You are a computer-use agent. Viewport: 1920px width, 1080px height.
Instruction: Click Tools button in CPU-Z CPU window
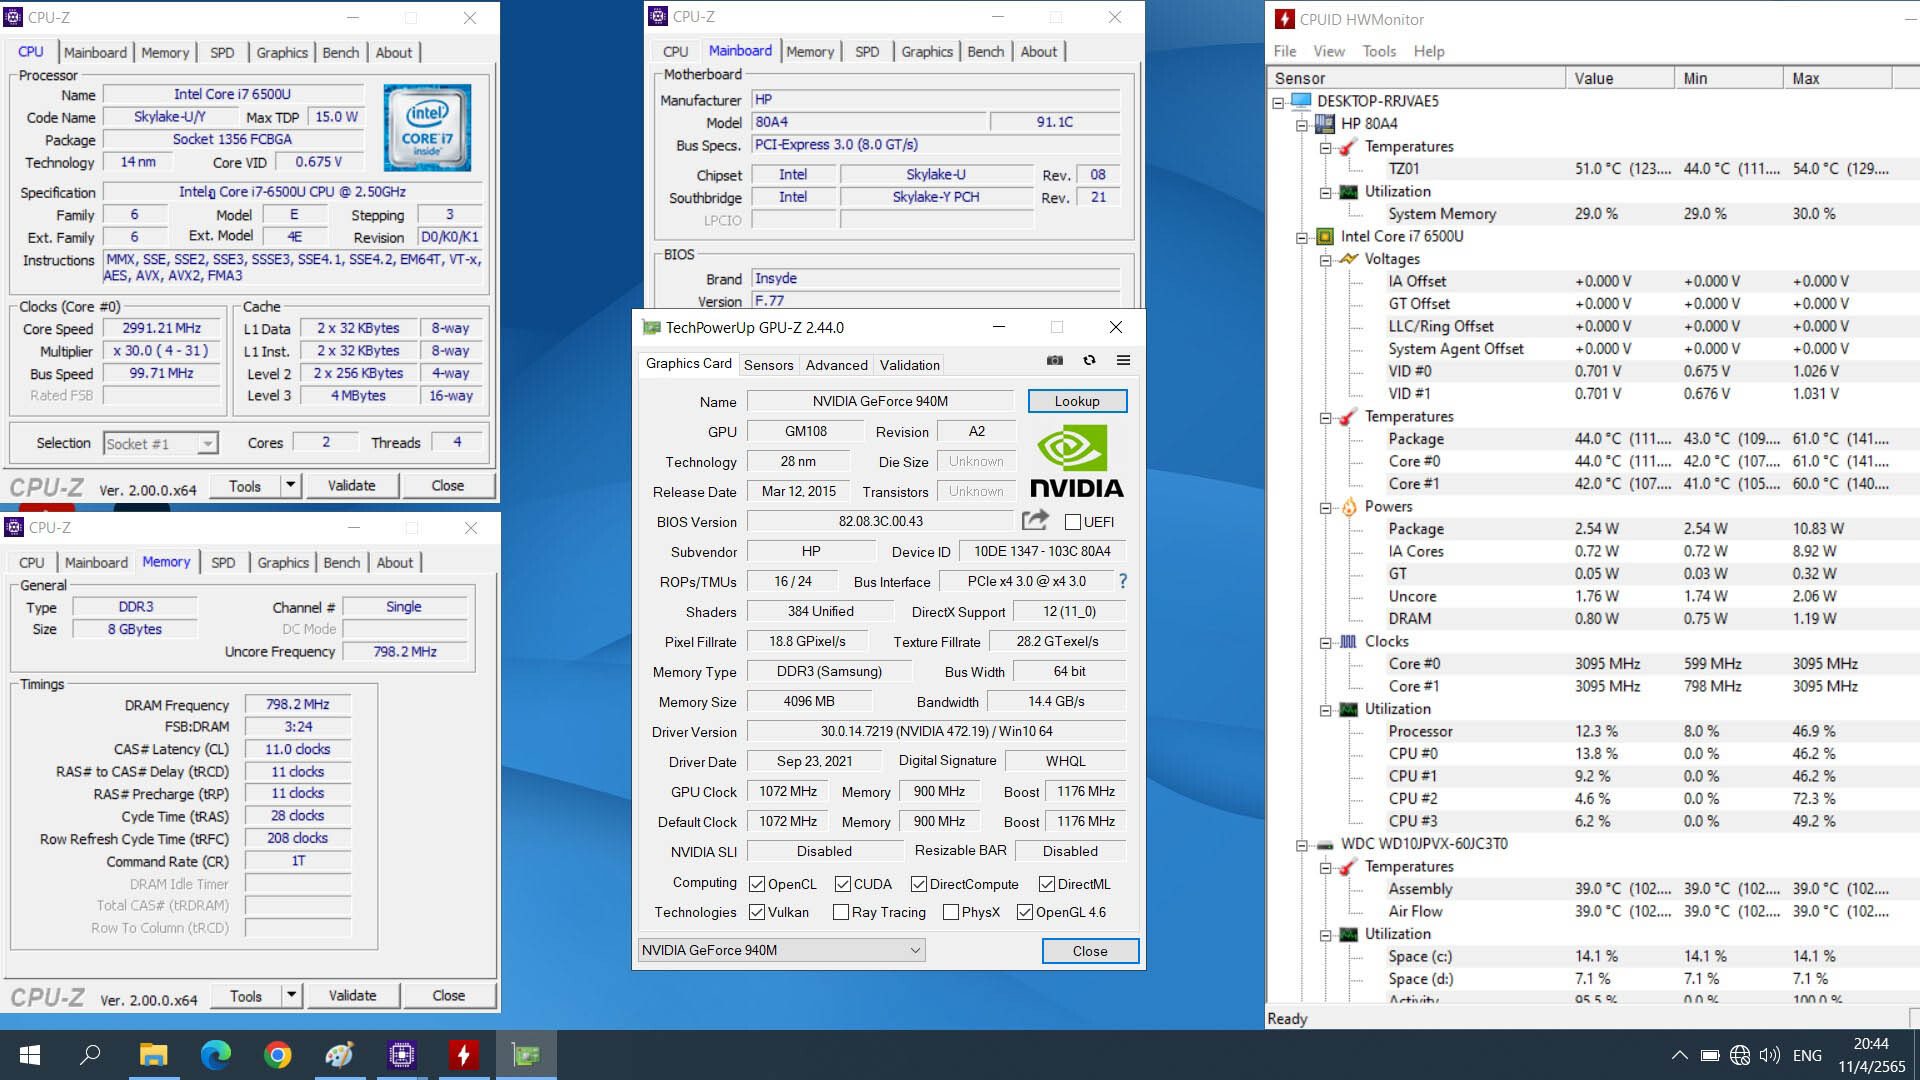point(245,485)
